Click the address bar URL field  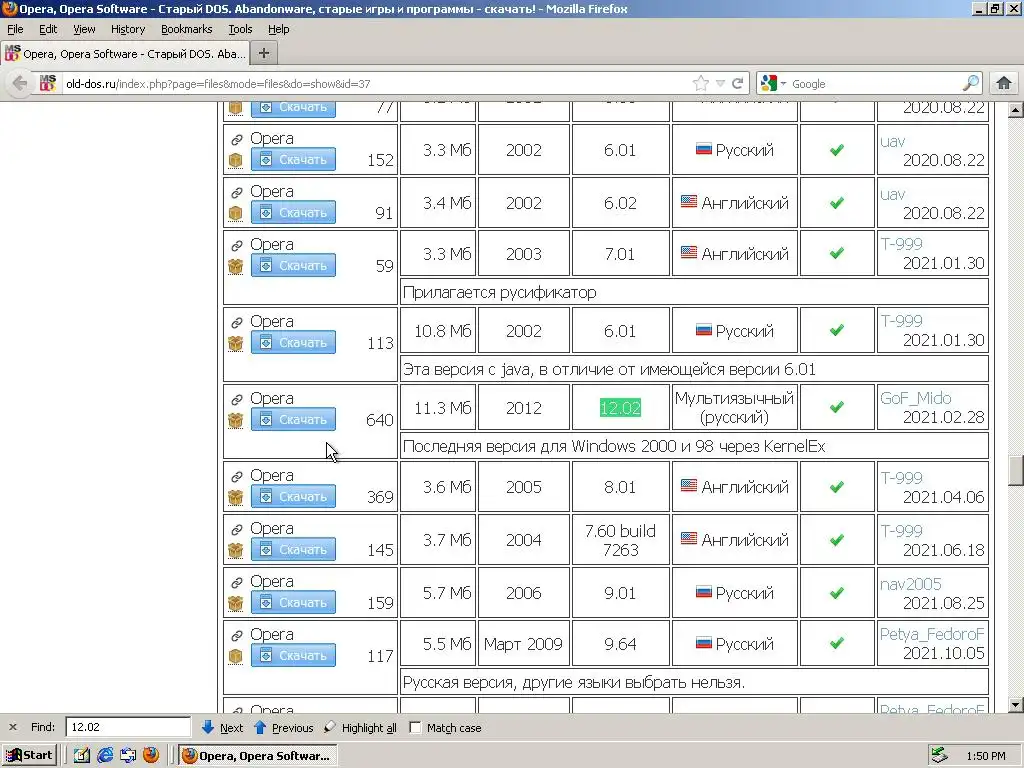click(x=376, y=84)
